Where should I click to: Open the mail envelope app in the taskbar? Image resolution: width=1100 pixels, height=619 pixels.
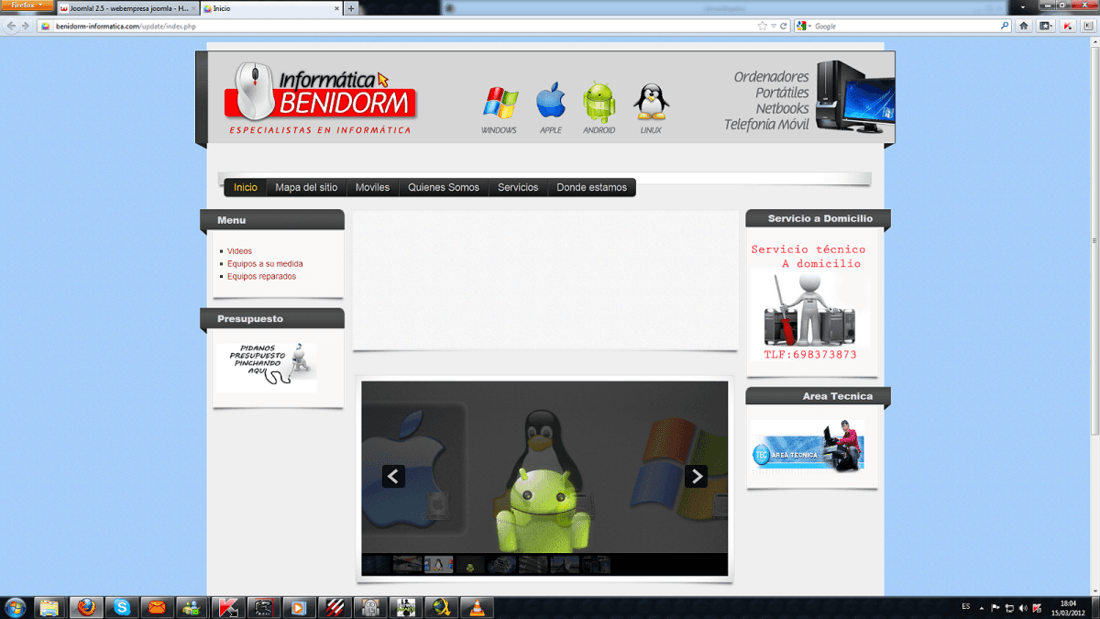tap(156, 608)
